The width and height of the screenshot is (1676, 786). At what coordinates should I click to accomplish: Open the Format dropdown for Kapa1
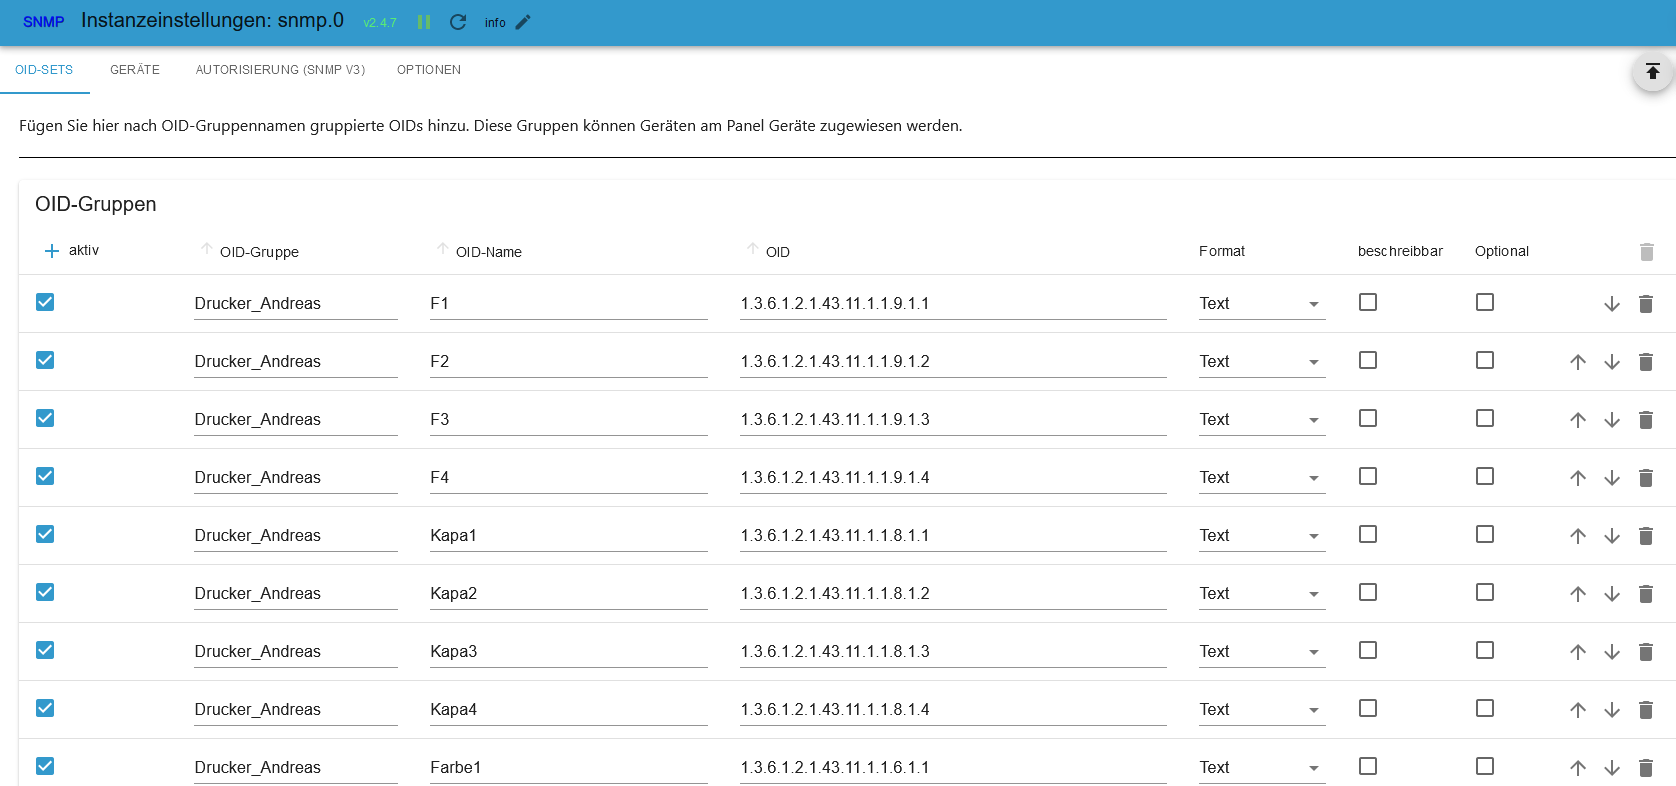1262,536
